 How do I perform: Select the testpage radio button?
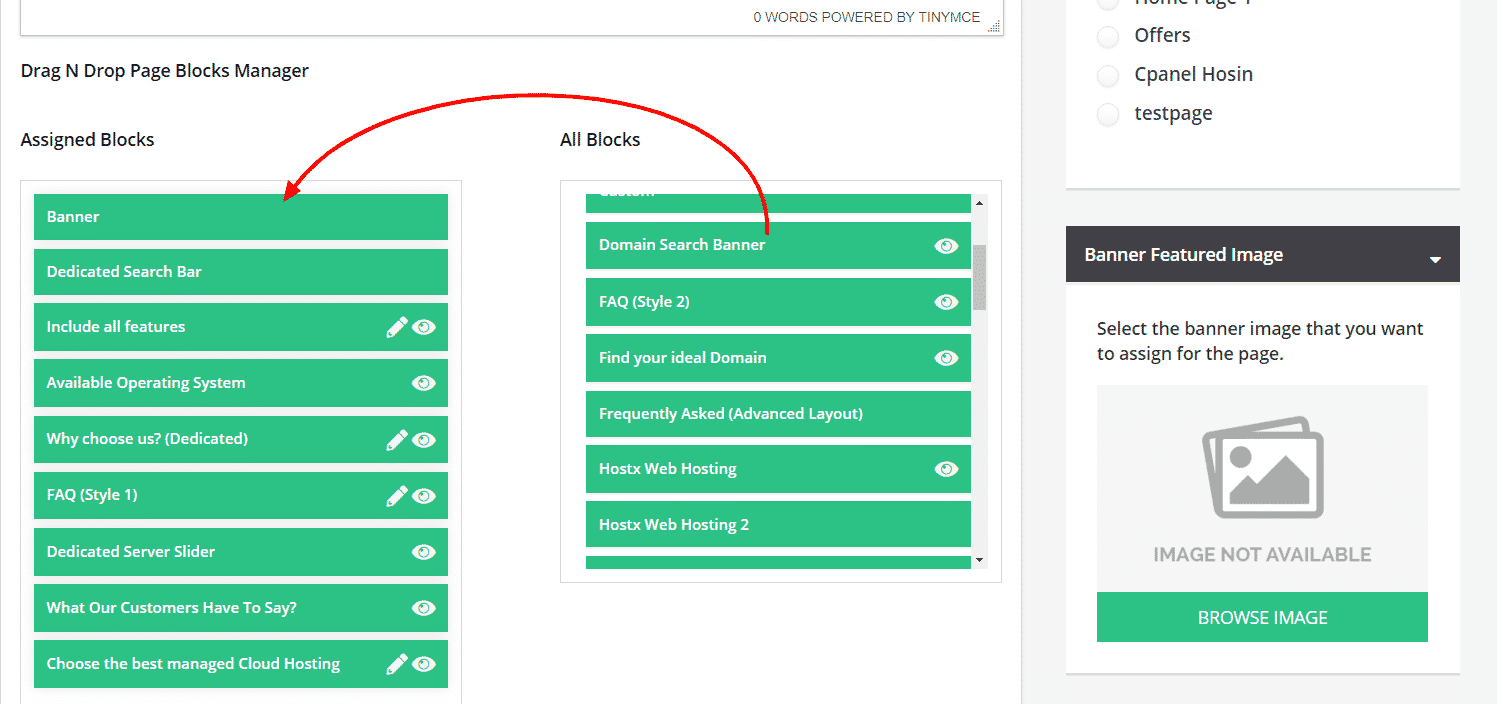(x=1108, y=114)
